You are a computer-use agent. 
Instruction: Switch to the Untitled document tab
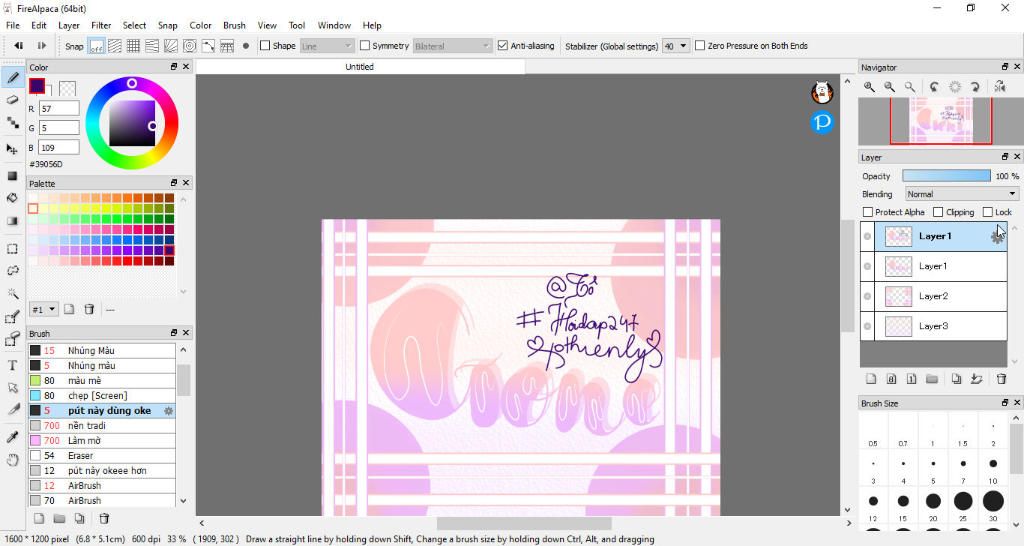[359, 67]
